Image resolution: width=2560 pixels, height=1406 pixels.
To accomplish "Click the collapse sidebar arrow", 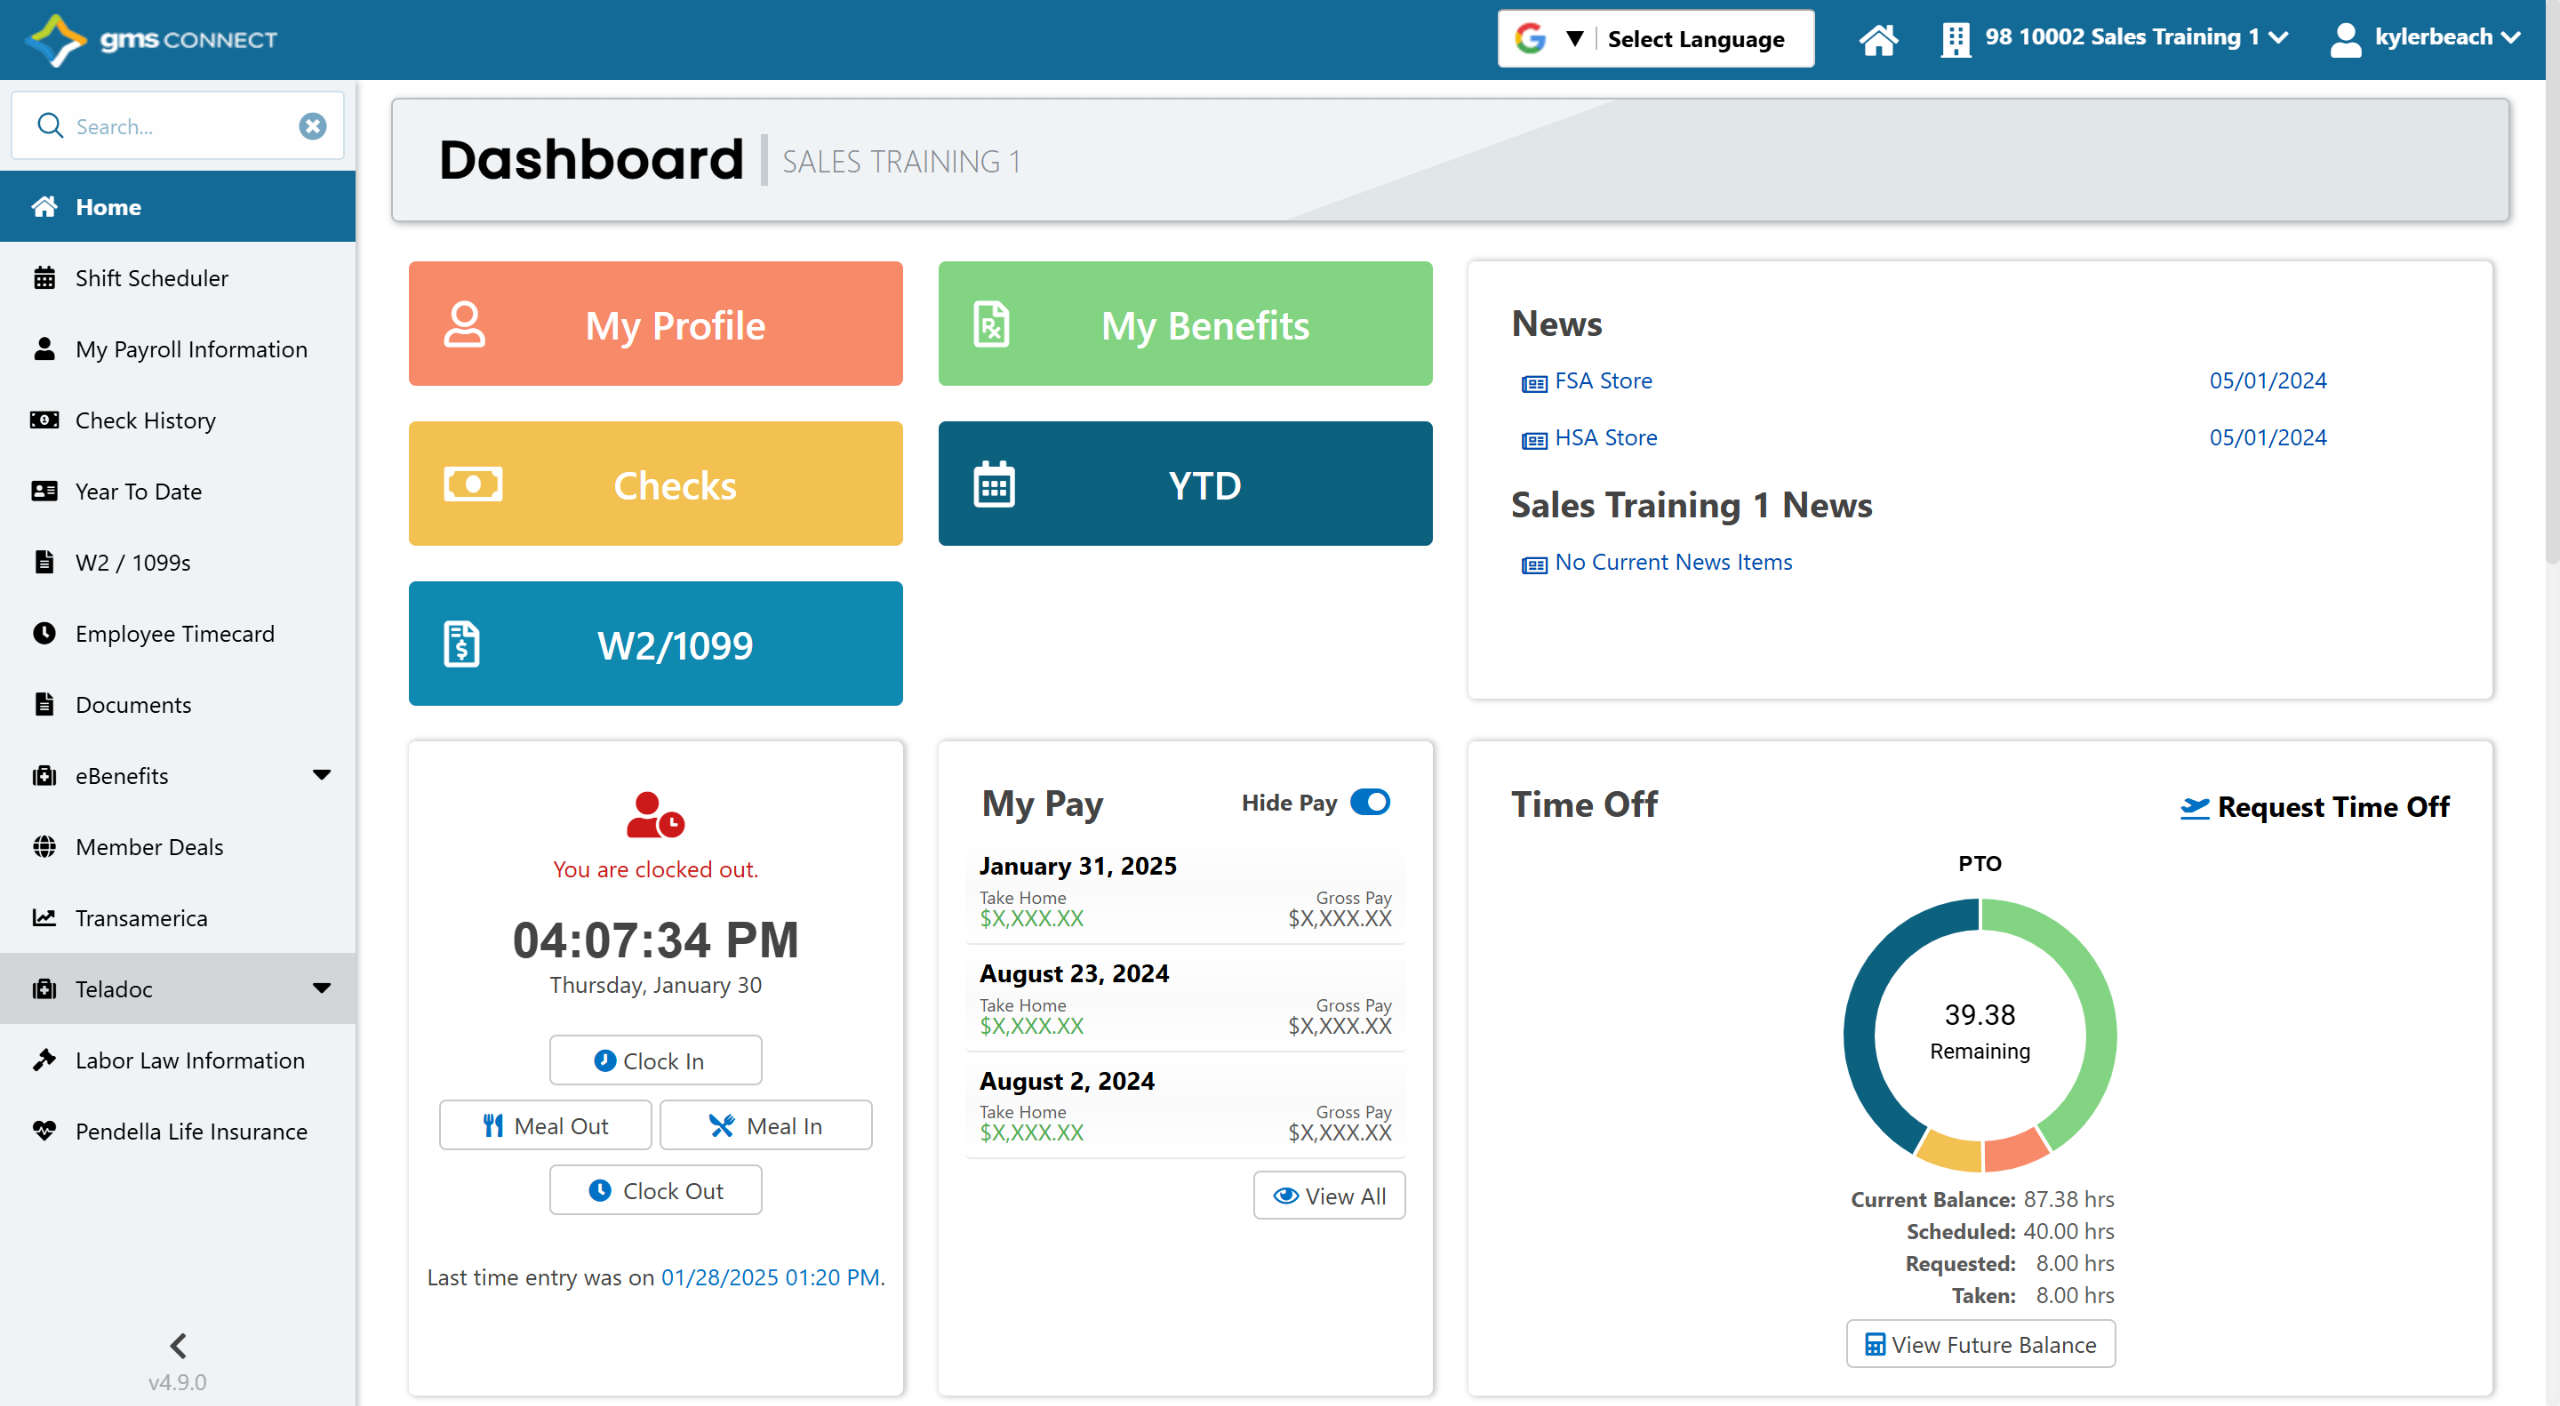I will pos(178,1345).
